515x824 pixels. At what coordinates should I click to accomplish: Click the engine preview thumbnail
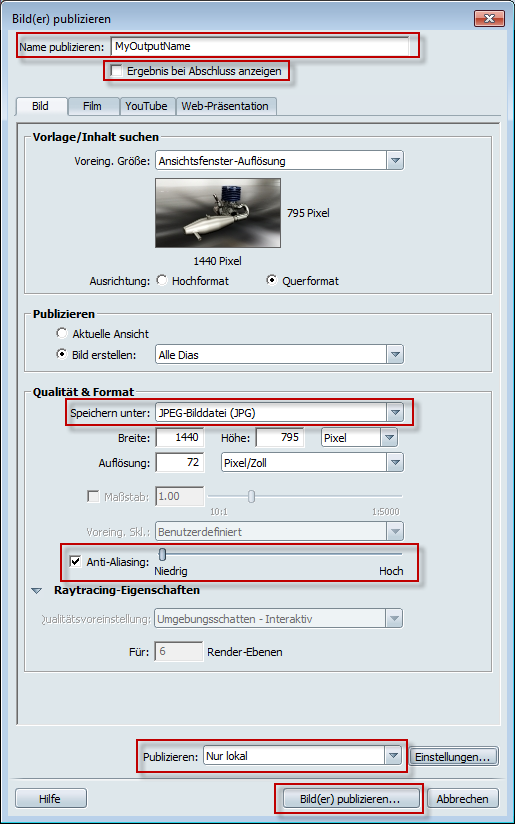[218, 213]
